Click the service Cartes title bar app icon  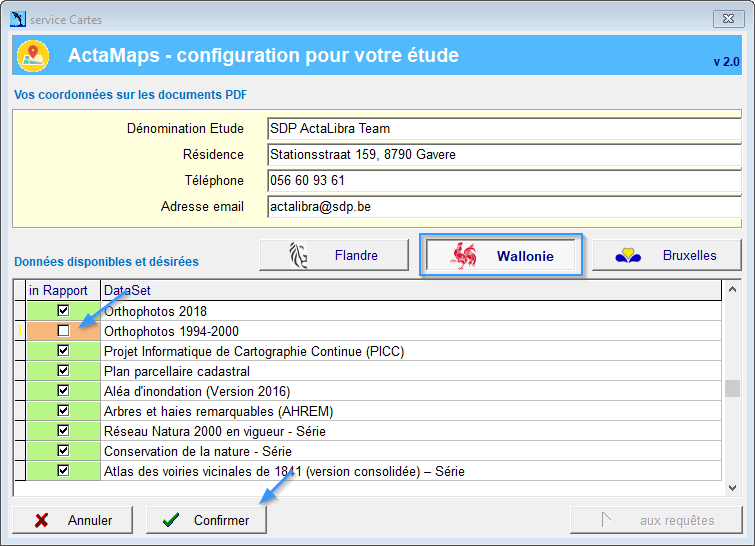18,19
